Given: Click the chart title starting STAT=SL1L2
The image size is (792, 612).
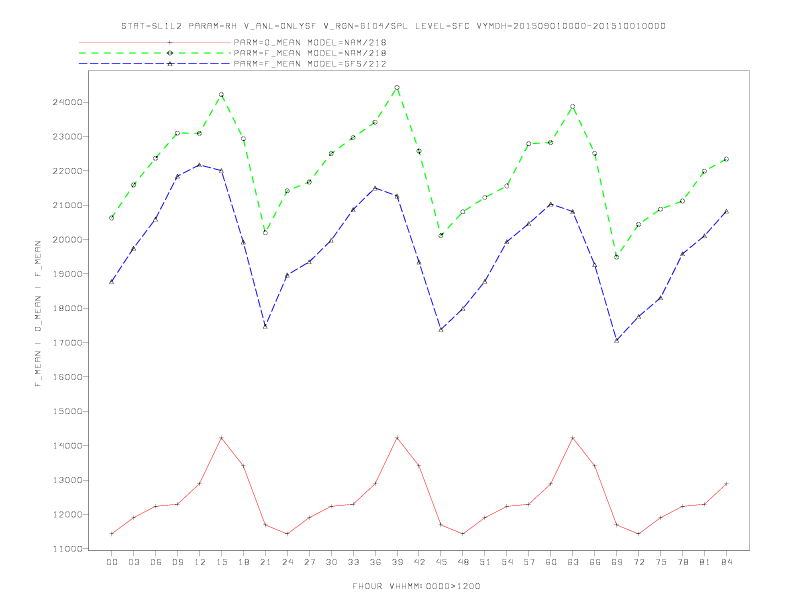Looking at the screenshot, I should 393,26.
